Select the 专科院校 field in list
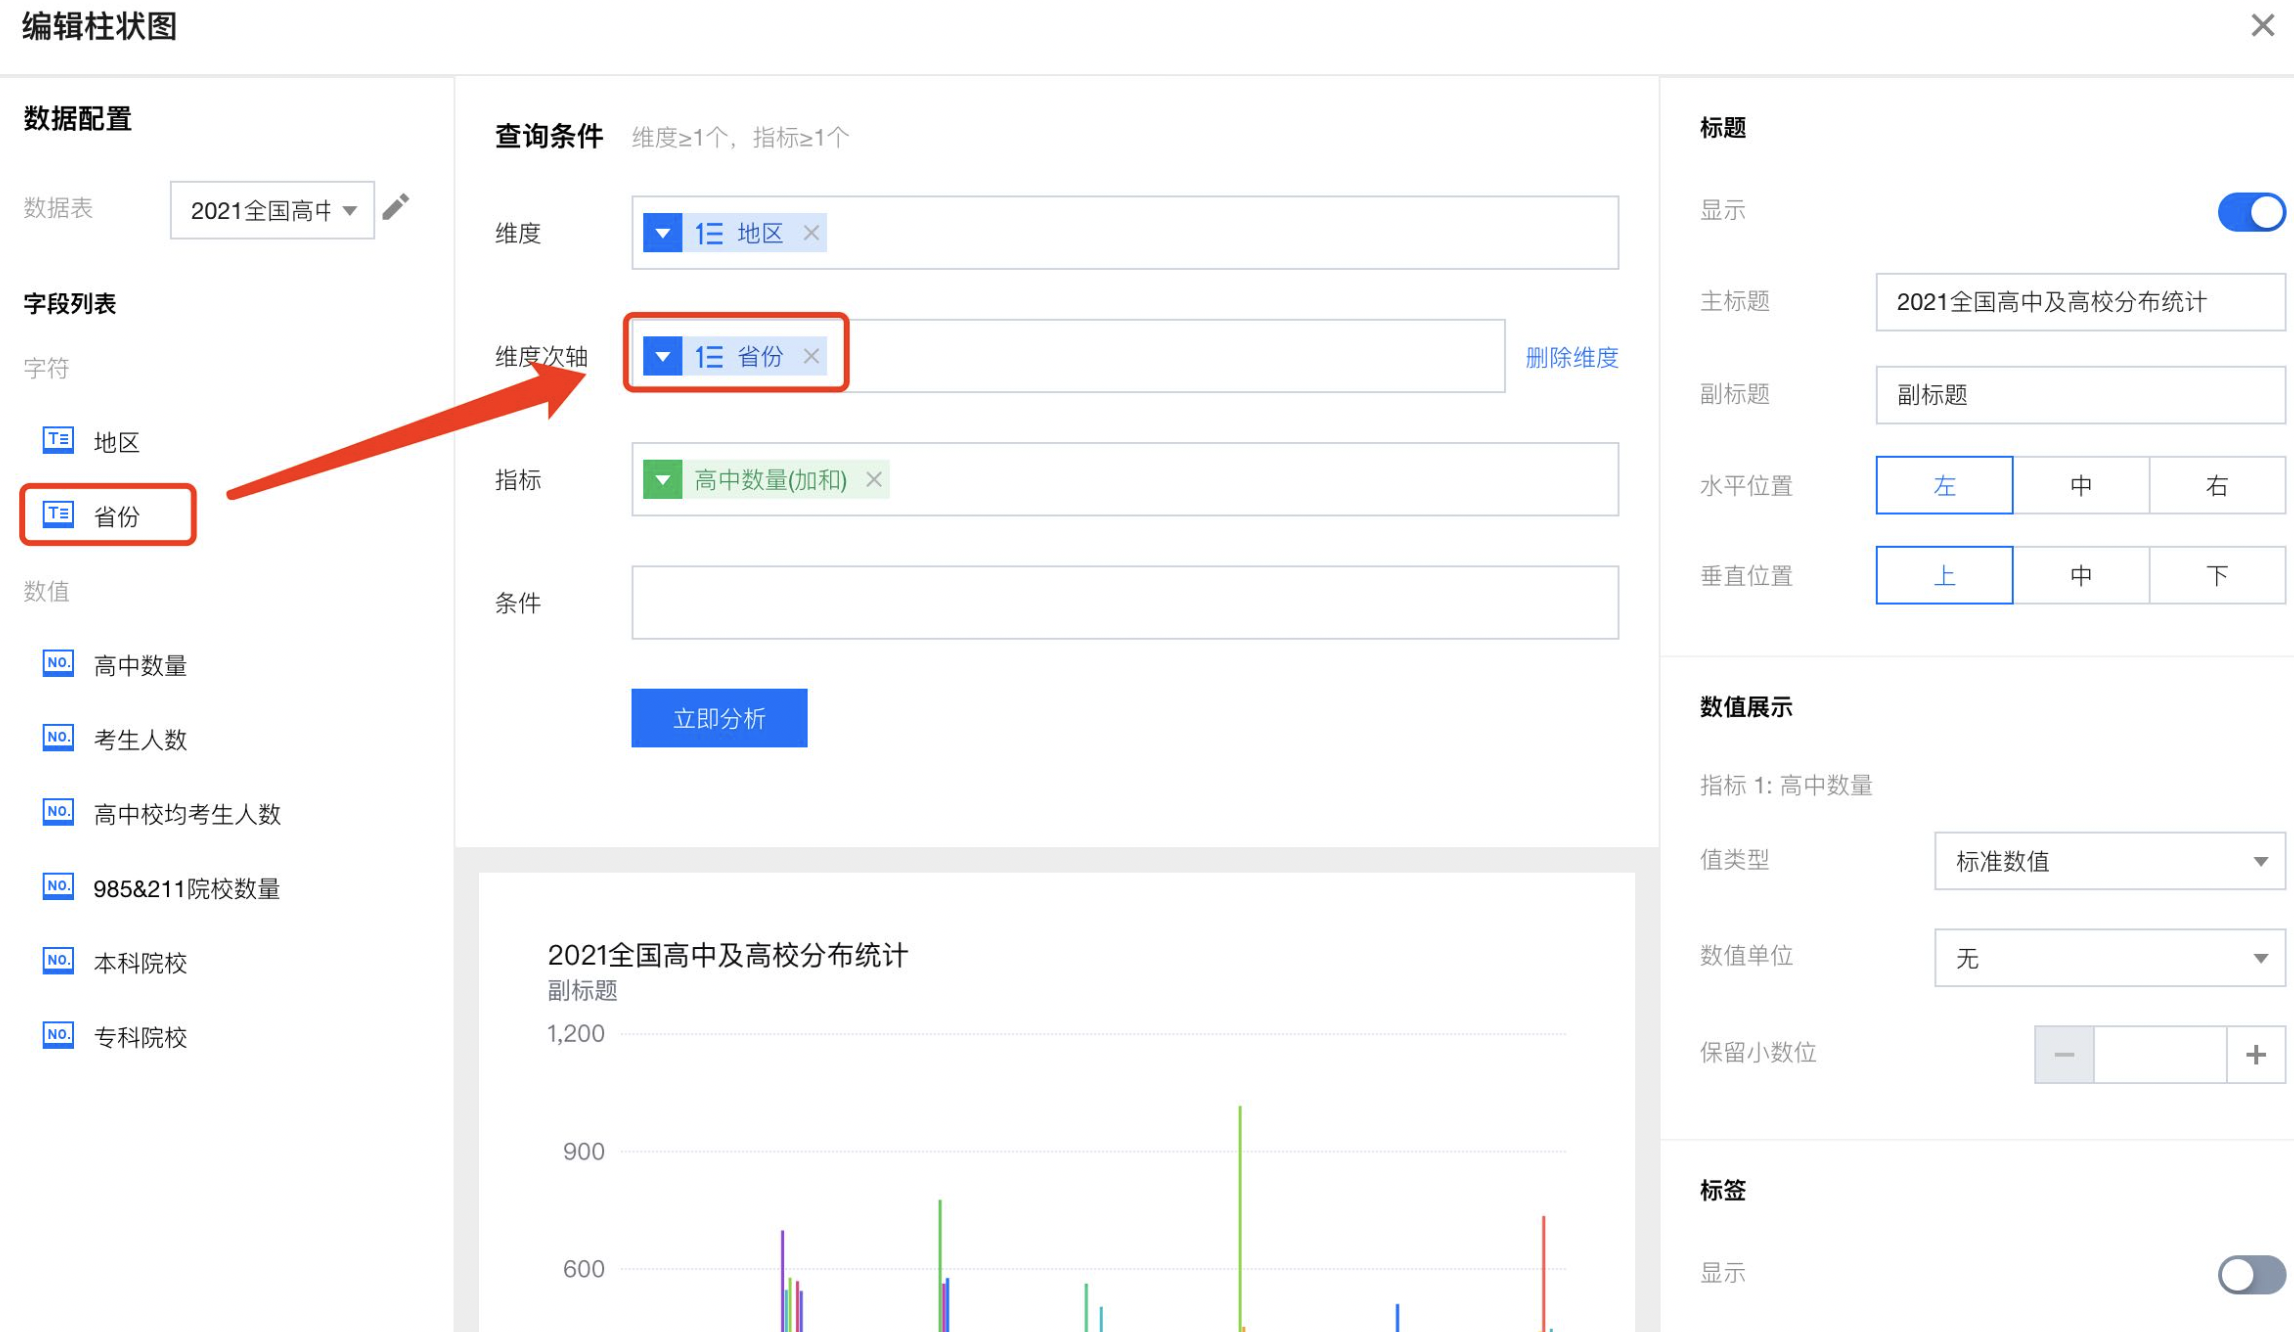 [140, 1037]
